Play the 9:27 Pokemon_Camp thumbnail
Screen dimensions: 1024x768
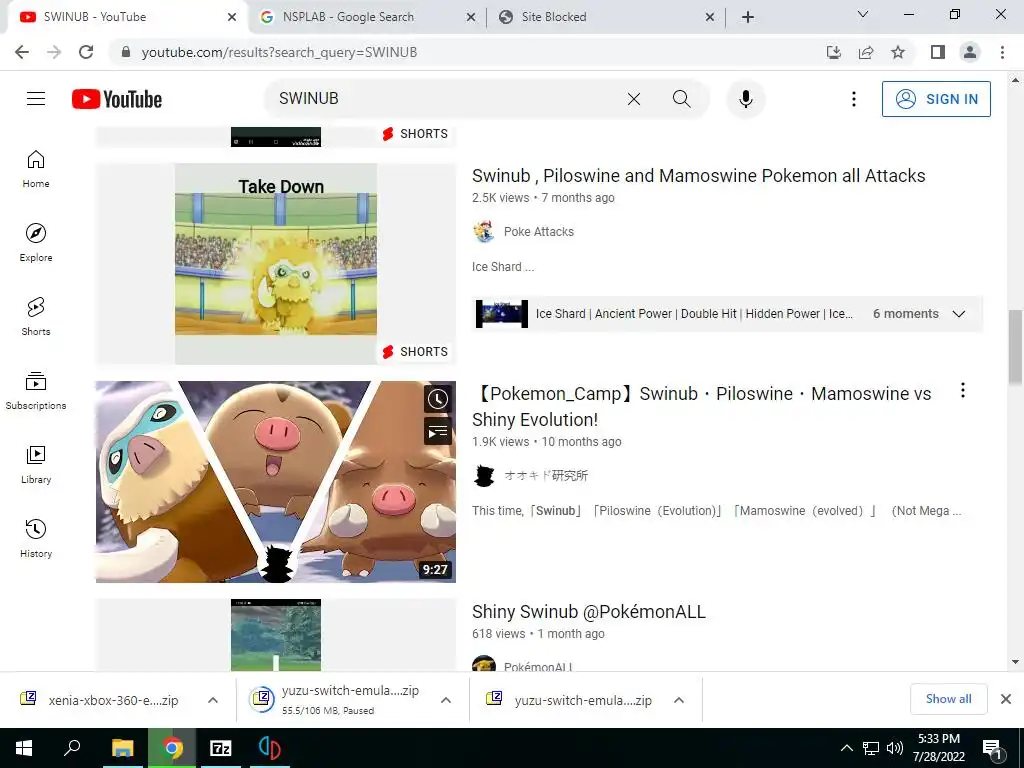pos(276,482)
